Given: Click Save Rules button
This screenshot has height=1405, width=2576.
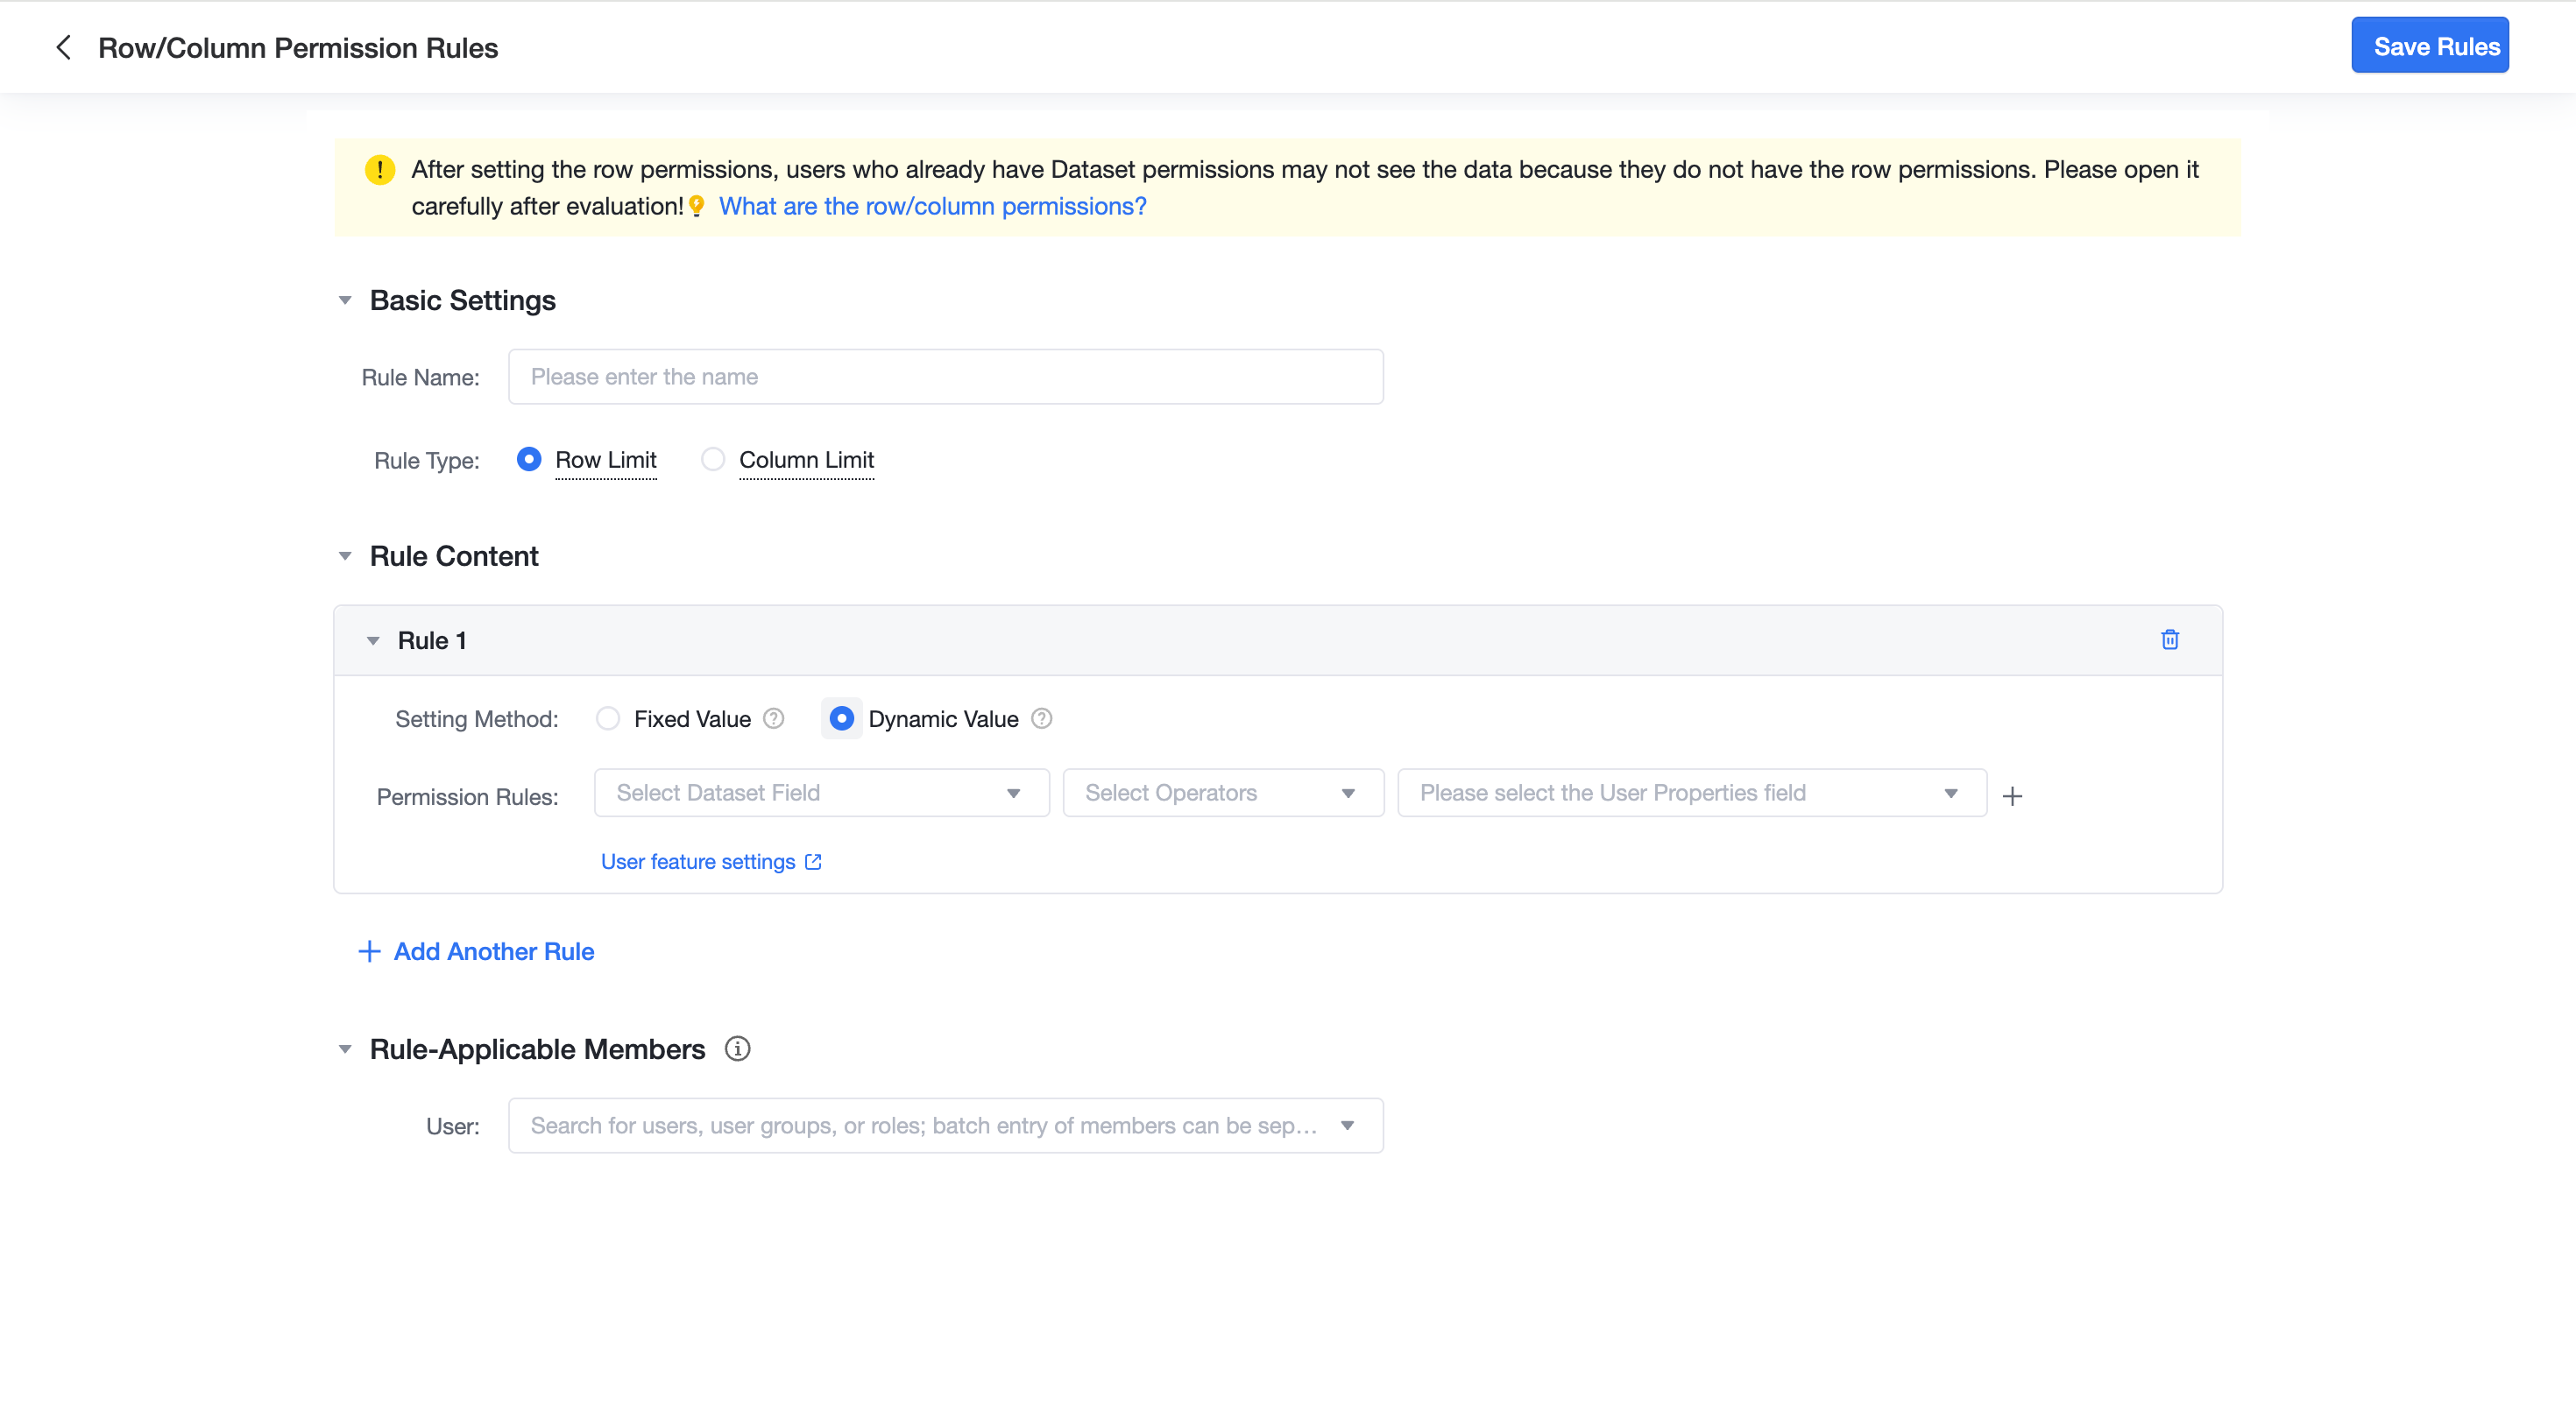Looking at the screenshot, I should 2429,46.
